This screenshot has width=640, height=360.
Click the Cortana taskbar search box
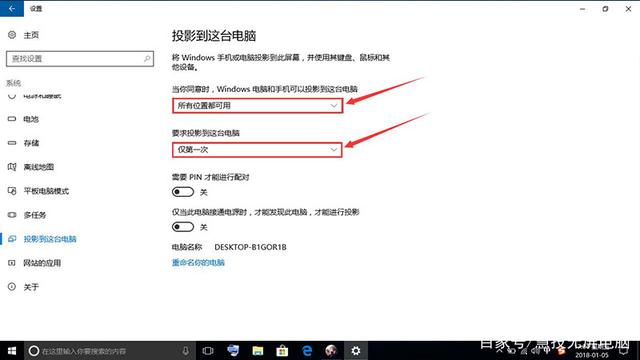109,351
